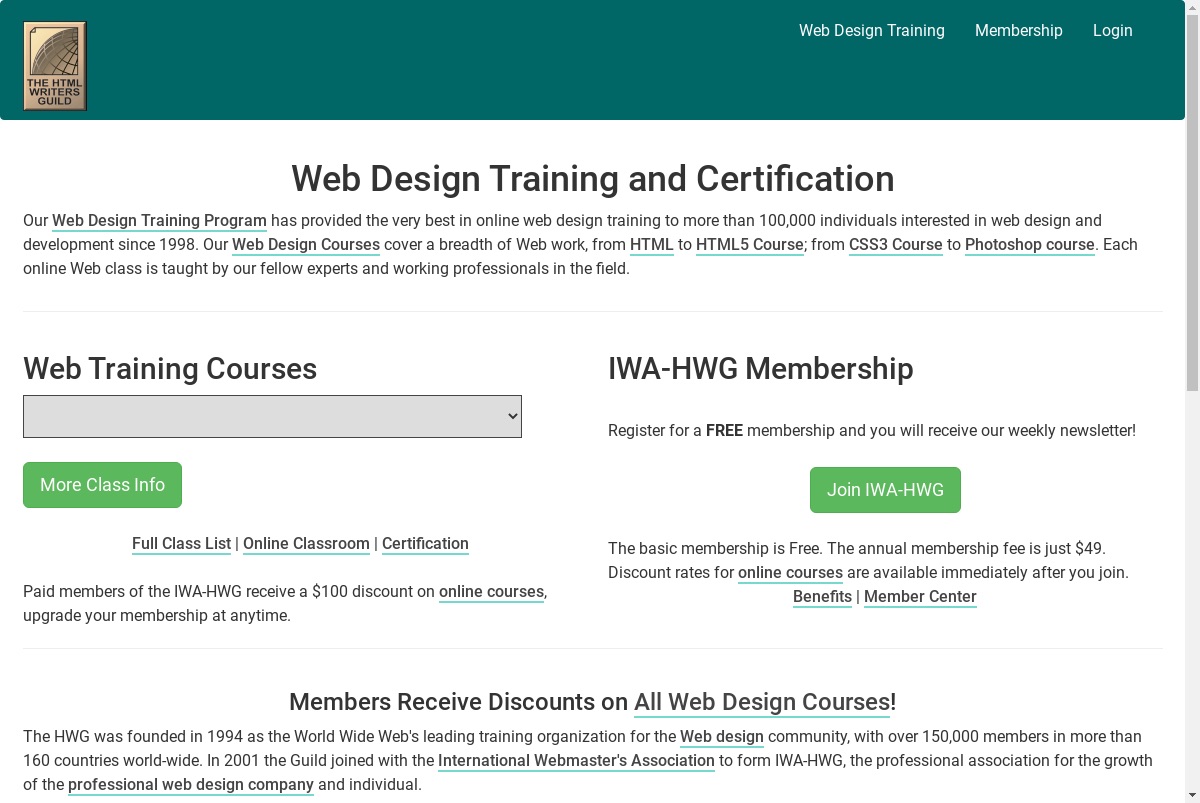Open the Membership menu item

pyautogui.click(x=1018, y=30)
